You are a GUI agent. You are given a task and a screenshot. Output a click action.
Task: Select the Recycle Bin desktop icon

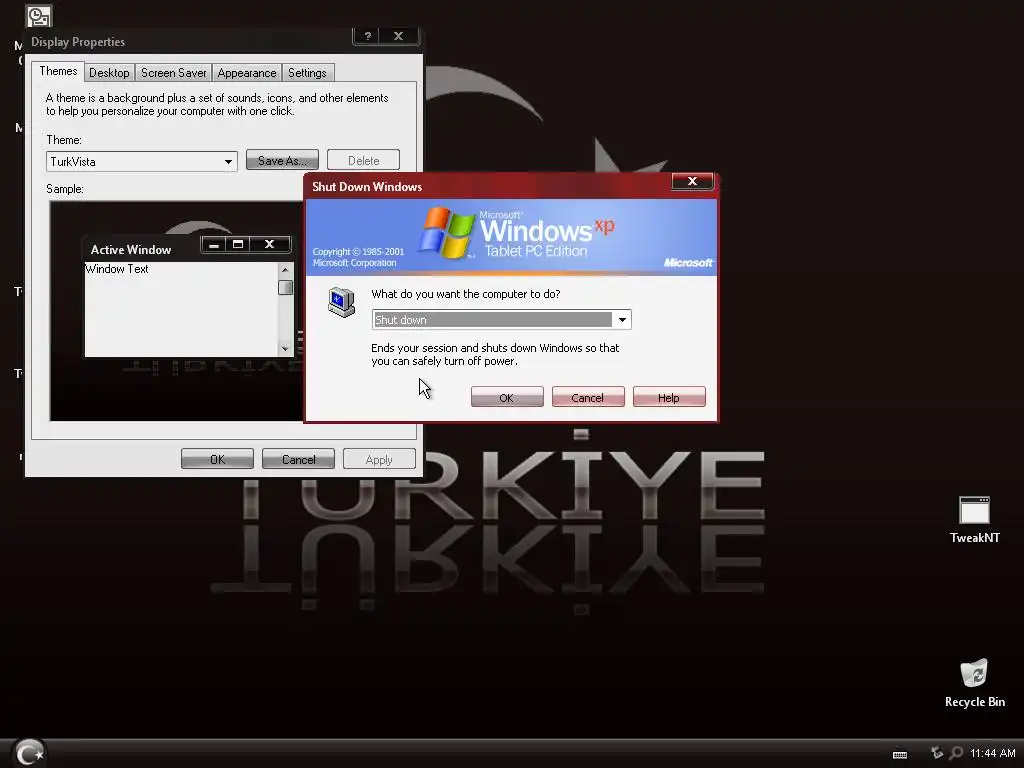click(974, 684)
